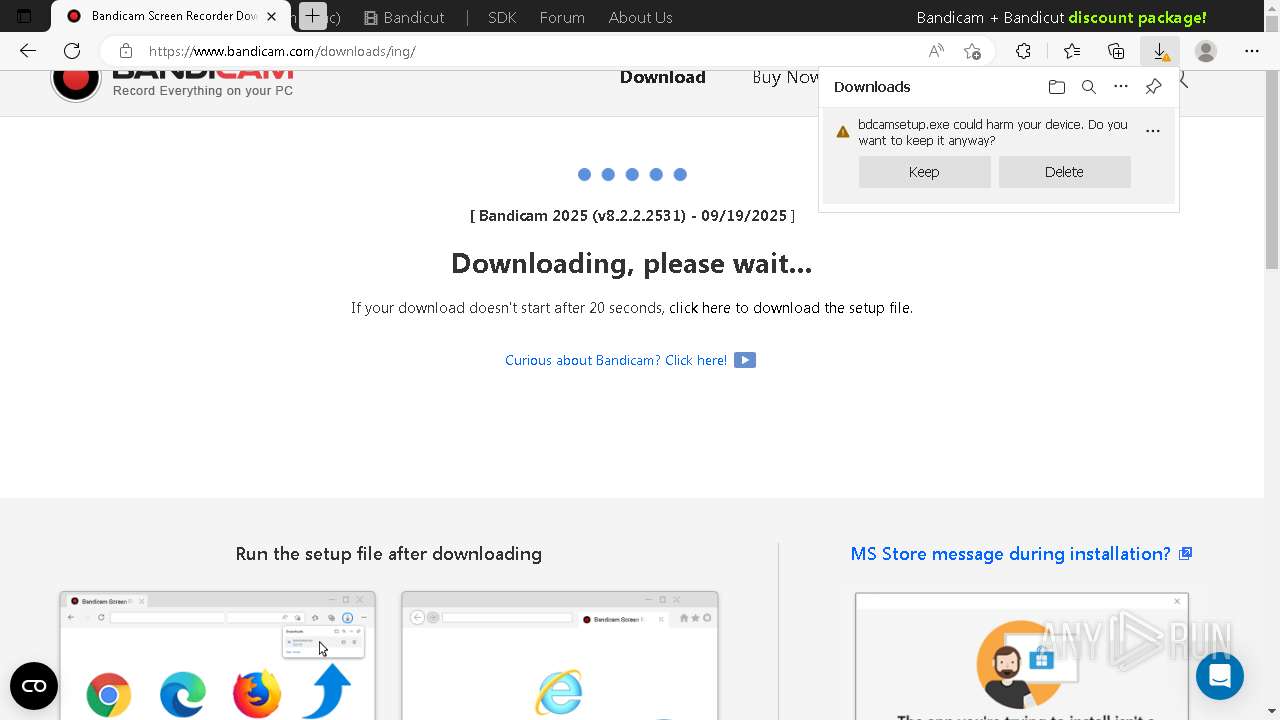Open downloads folder from Downloads panel
Image resolution: width=1280 pixels, height=720 pixels.
(1057, 87)
